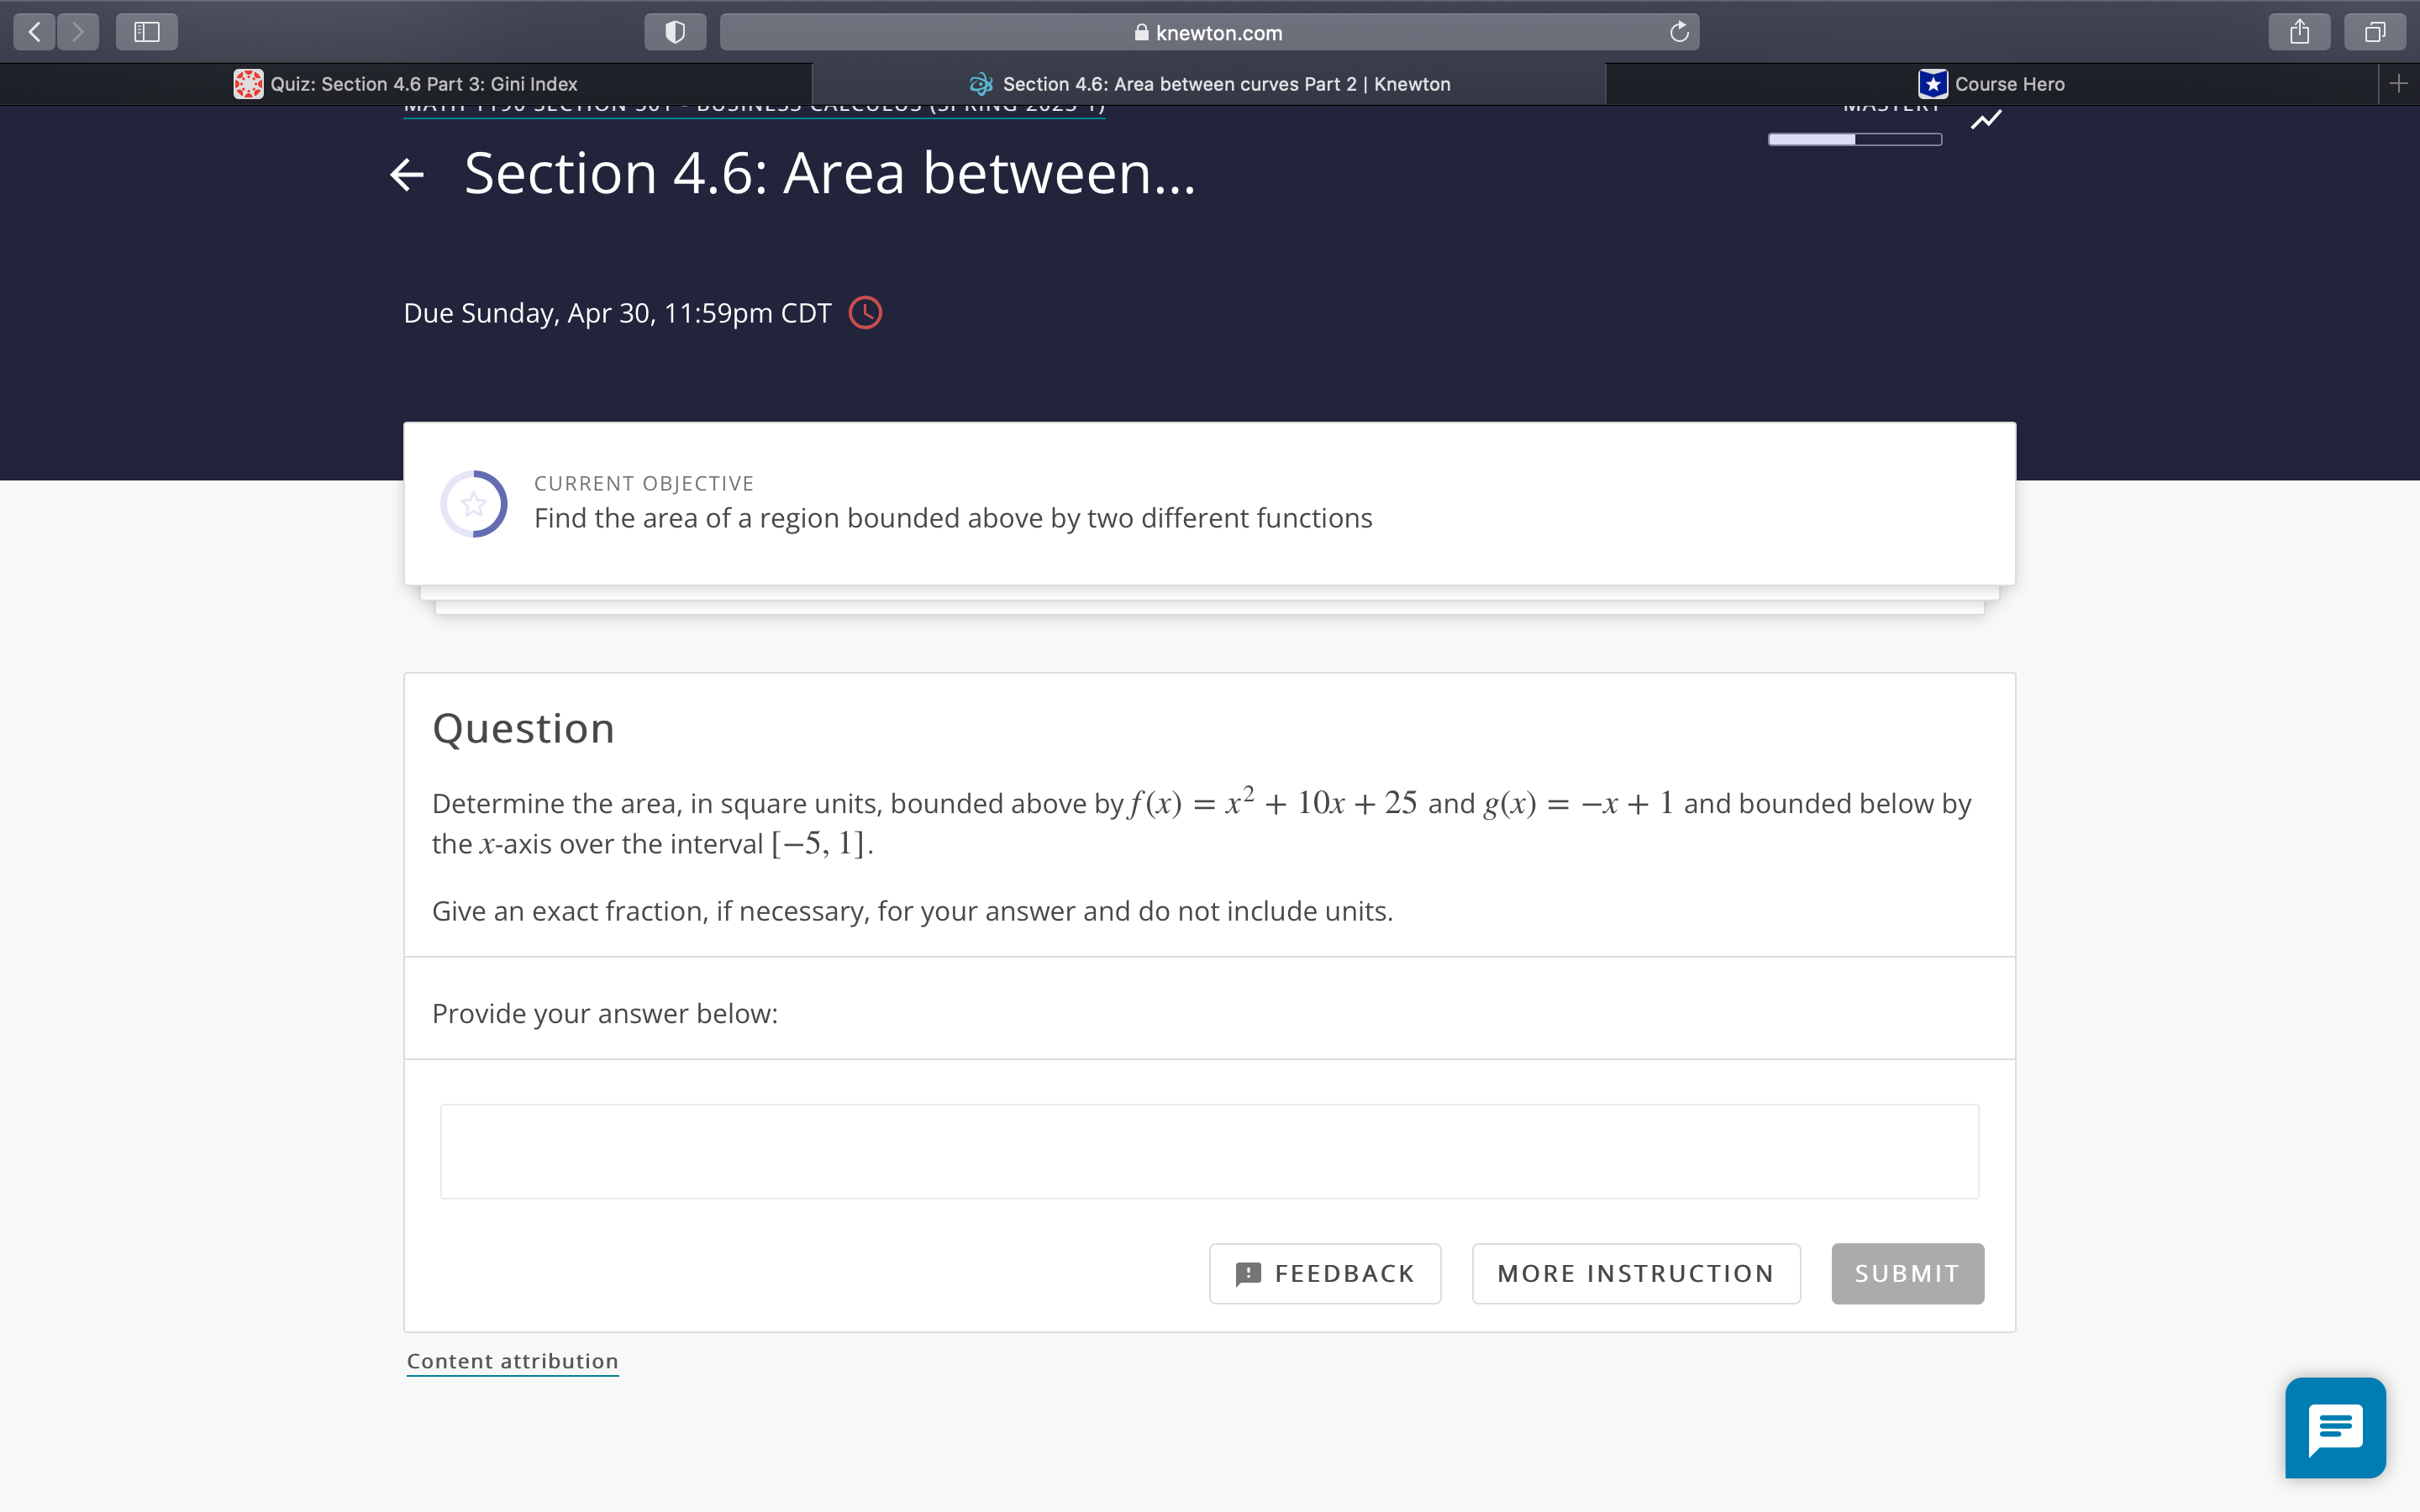Viewport: 2420px width, 1512px height.
Task: Click the current objective star circle
Action: [x=474, y=504]
